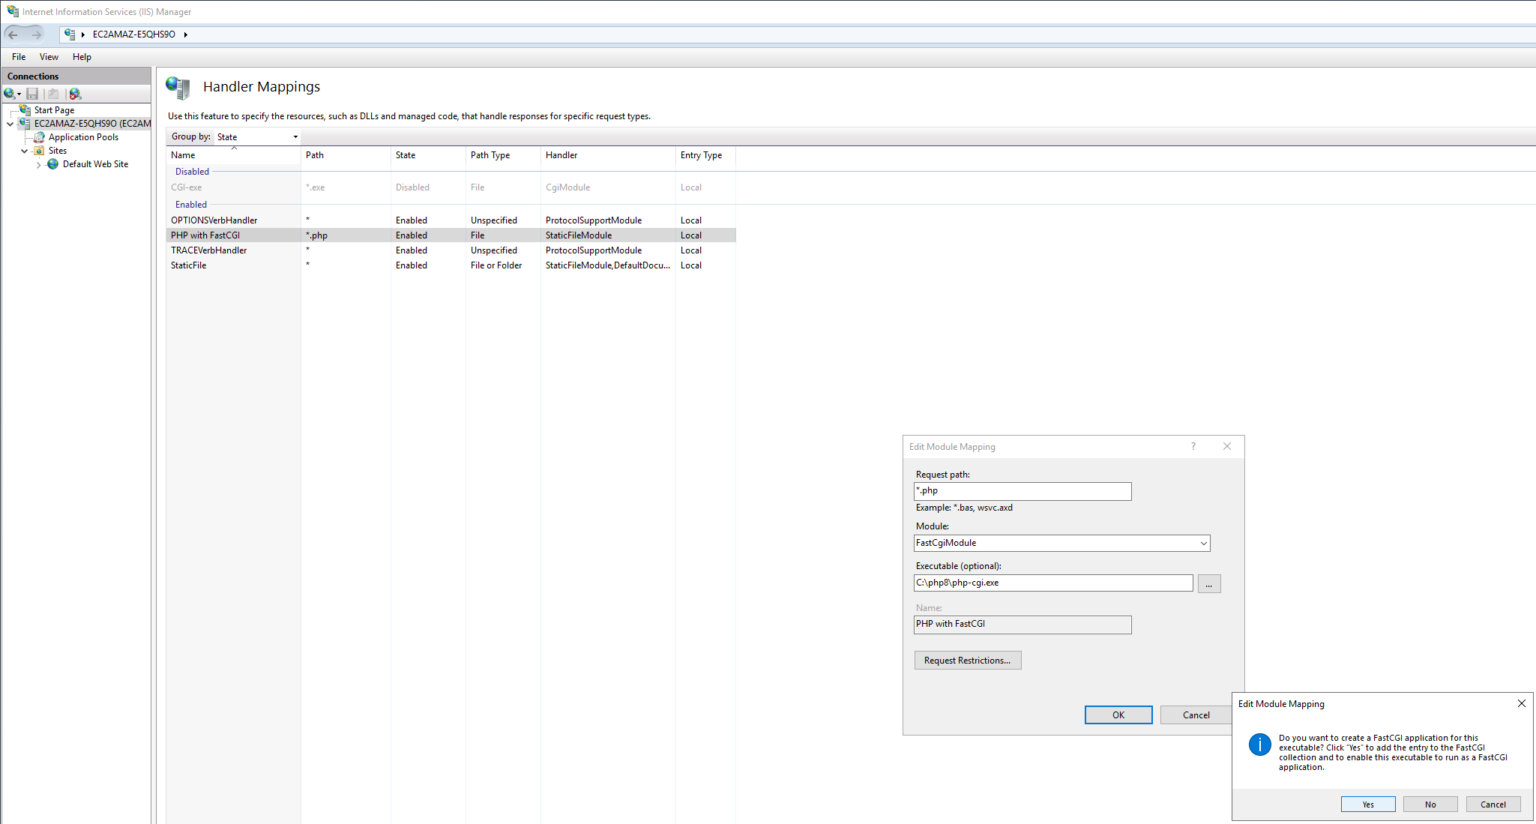The width and height of the screenshot is (1536, 824).
Task: Click Yes to create the FastCGI application
Action: [1367, 803]
